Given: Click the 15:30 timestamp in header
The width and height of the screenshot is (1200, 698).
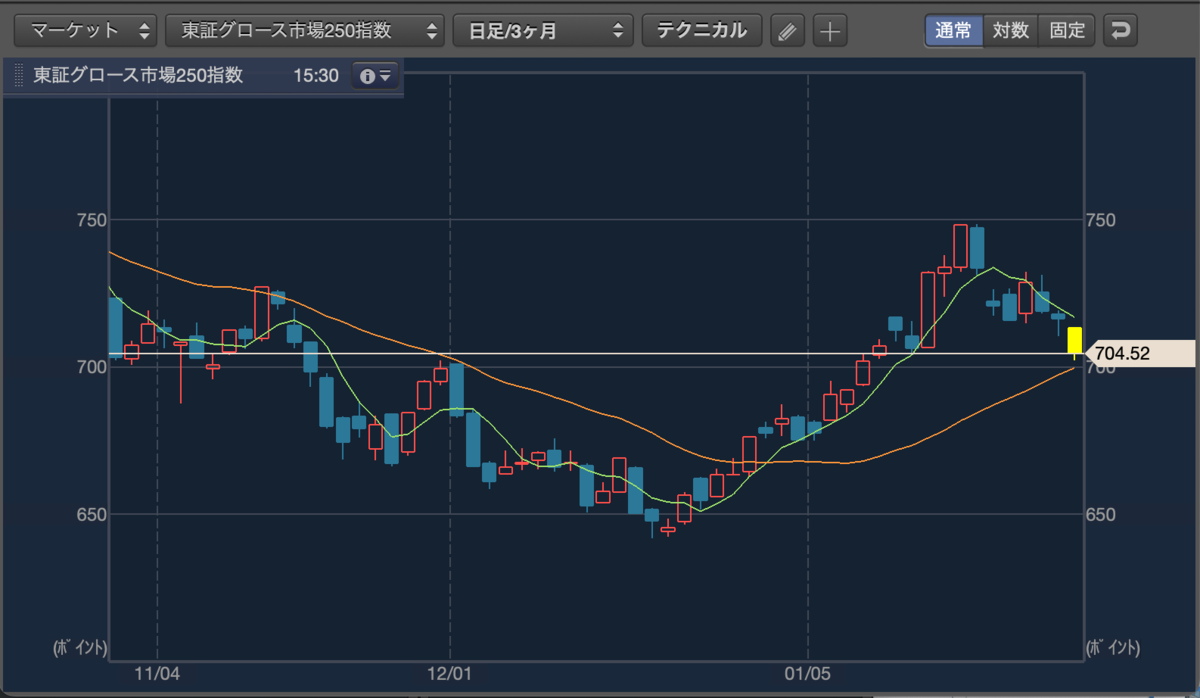Looking at the screenshot, I should [x=316, y=76].
